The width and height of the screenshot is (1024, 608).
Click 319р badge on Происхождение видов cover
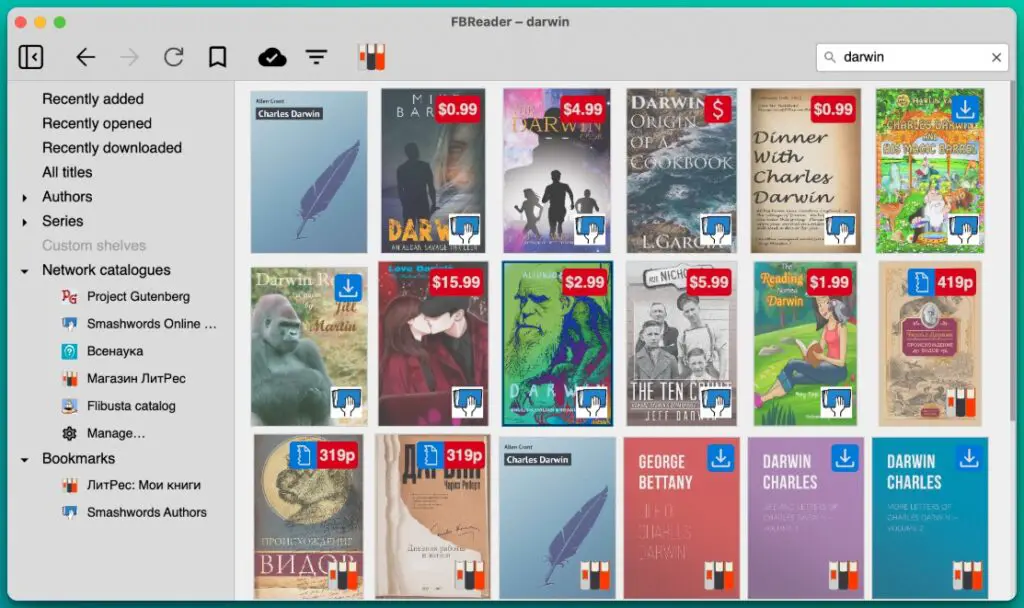[x=337, y=455]
